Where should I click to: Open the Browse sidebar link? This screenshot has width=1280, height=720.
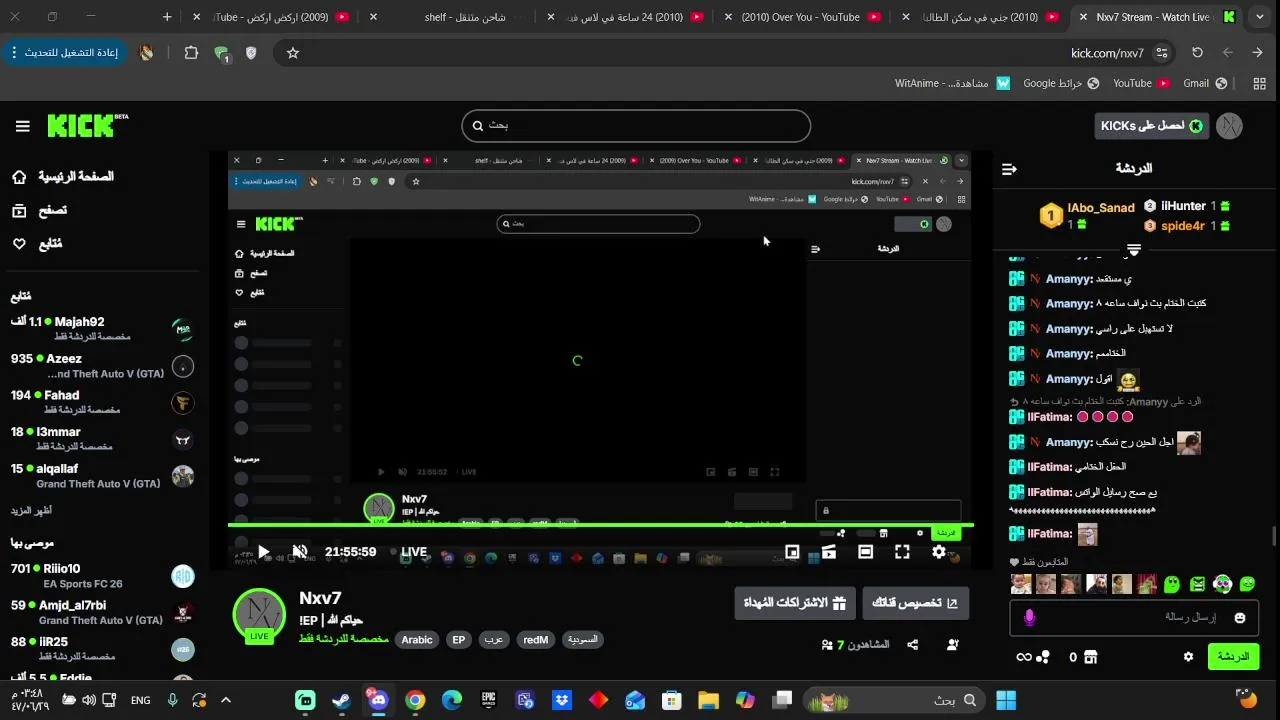pos(39,210)
